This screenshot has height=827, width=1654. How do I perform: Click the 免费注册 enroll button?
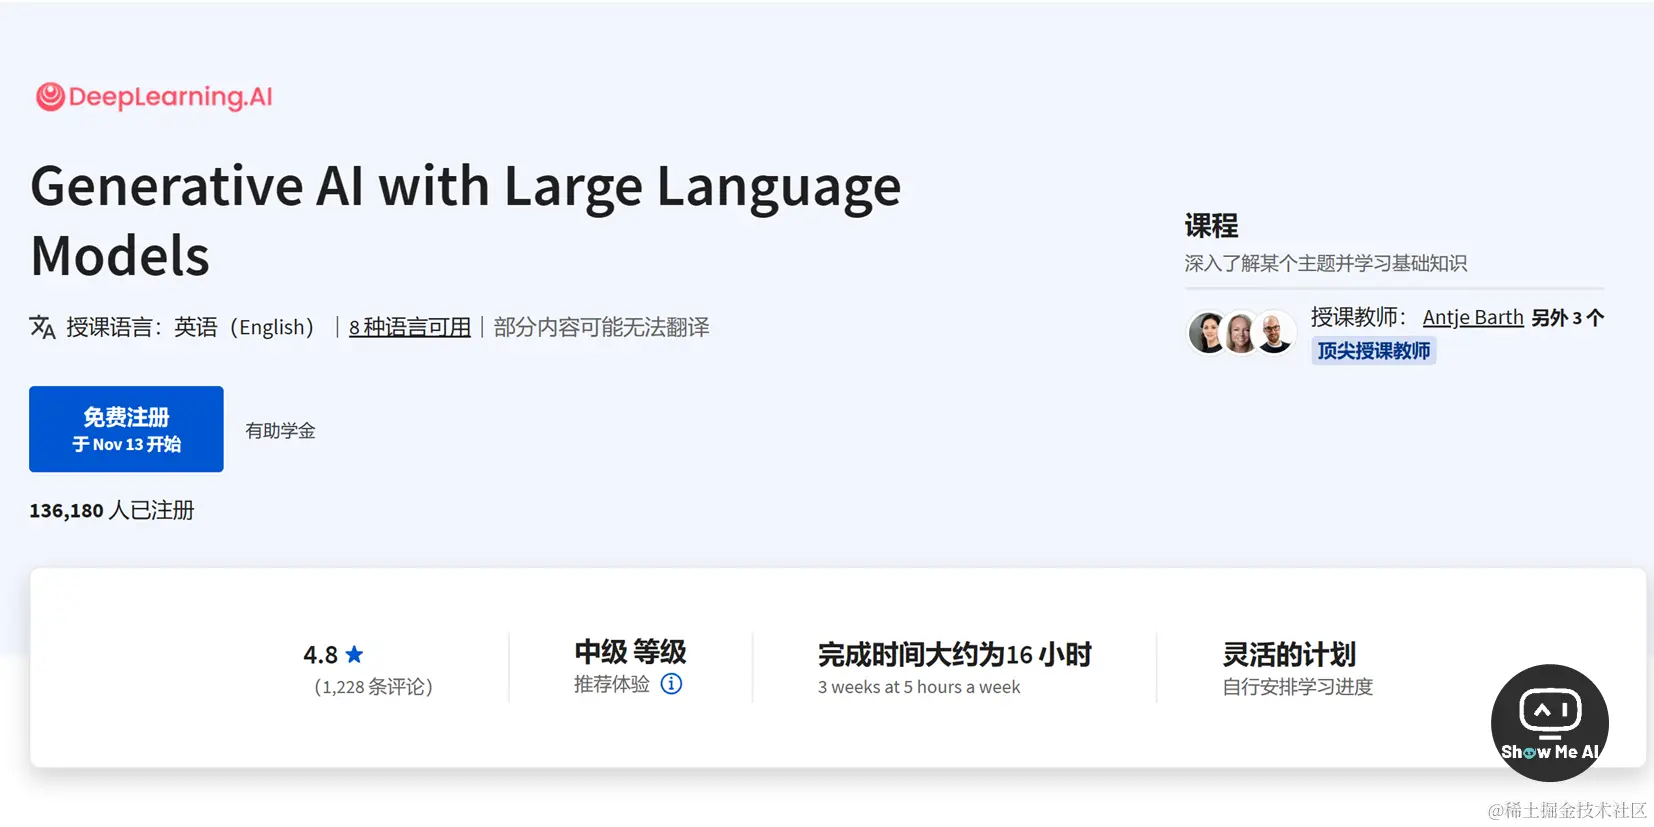126,429
